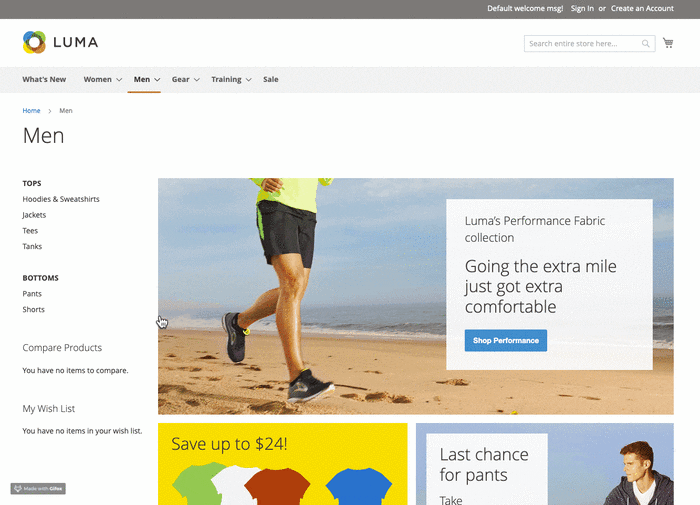Click the Luma logo icon
The width and height of the screenshot is (700, 505).
(35, 42)
